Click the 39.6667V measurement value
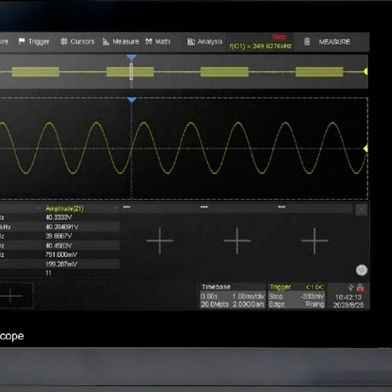This screenshot has height=392, width=392. point(59,236)
